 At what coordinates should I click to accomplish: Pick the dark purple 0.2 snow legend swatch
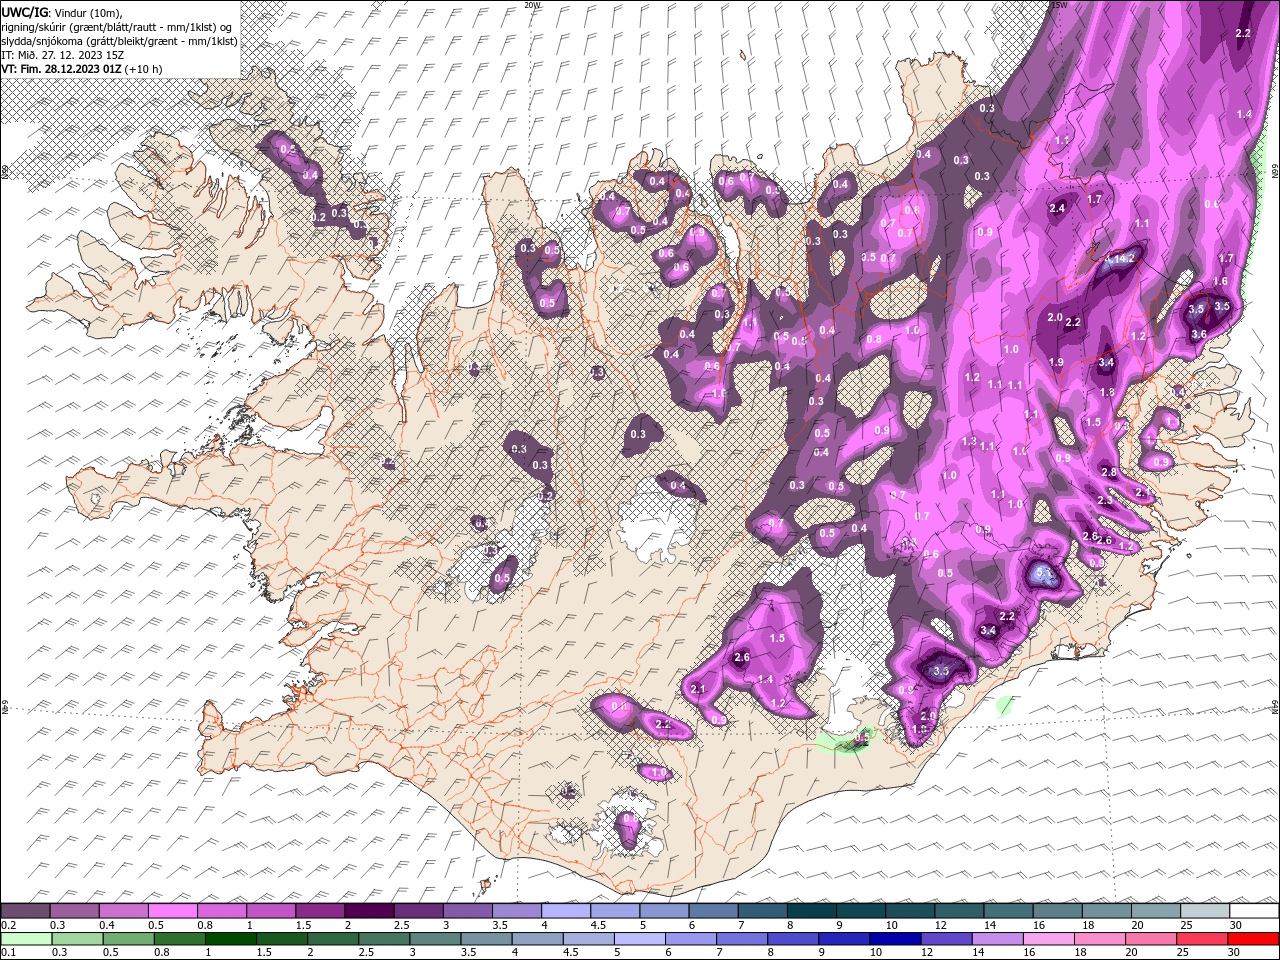[25, 911]
